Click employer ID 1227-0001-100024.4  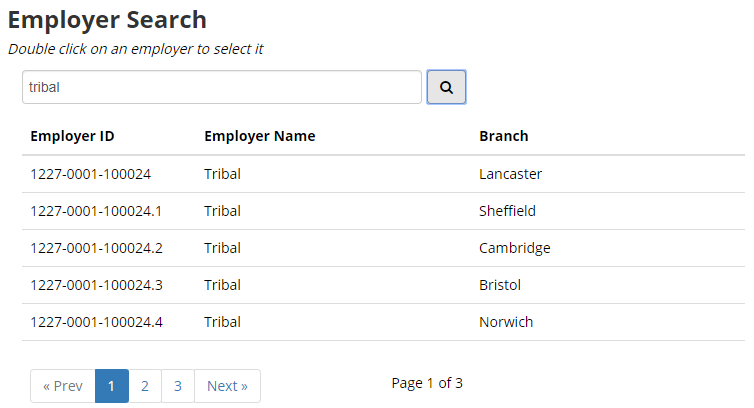(x=96, y=322)
